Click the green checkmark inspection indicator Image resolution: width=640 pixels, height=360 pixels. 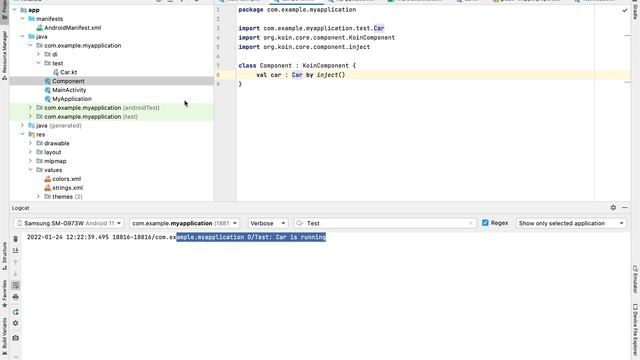coord(625,10)
